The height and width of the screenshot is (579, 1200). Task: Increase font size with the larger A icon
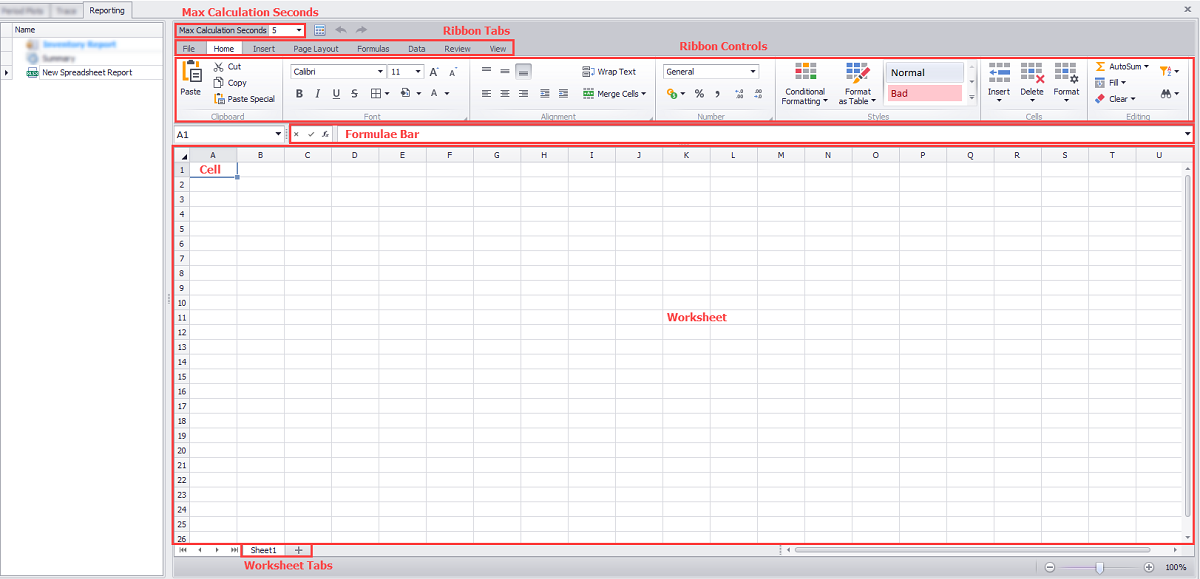434,72
